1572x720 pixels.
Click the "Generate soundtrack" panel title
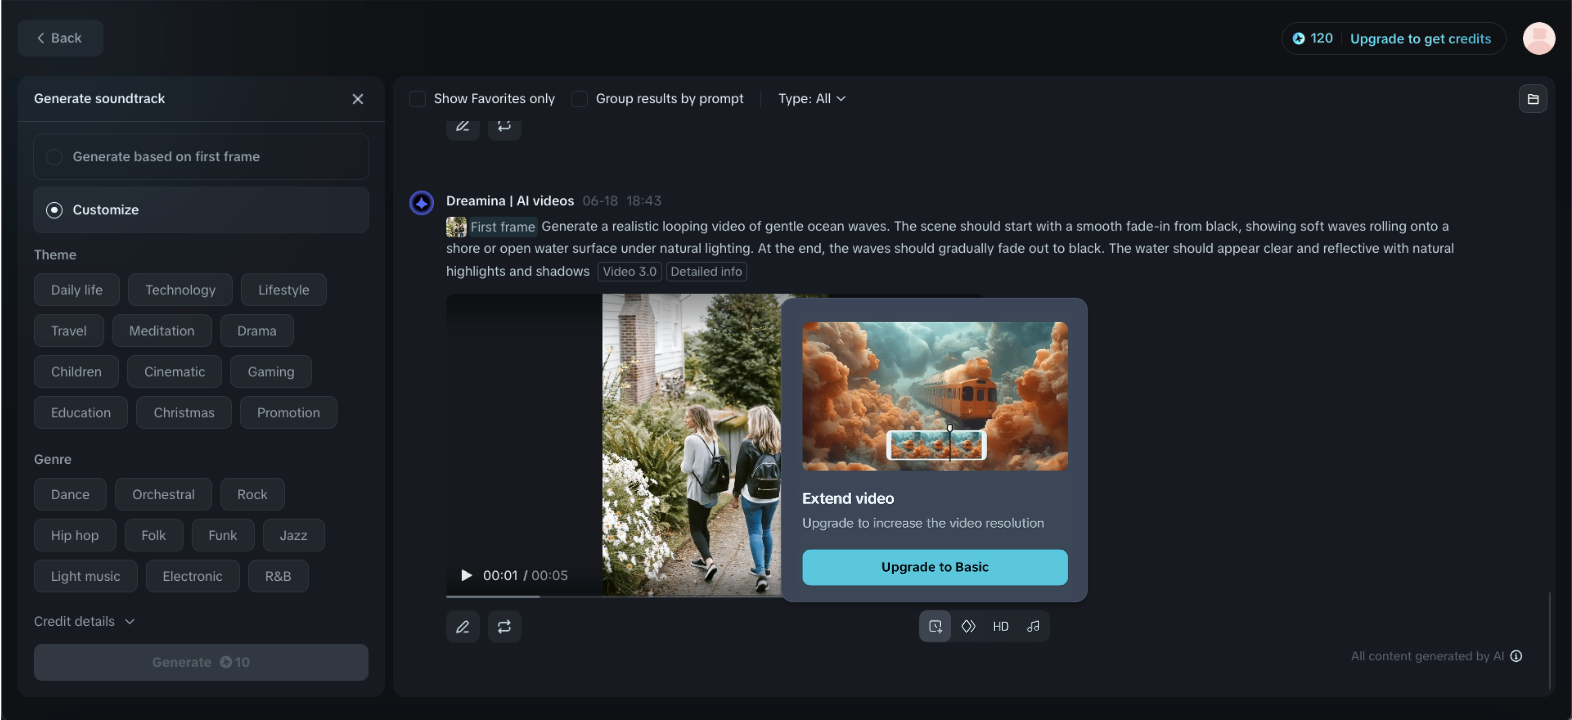coord(99,99)
